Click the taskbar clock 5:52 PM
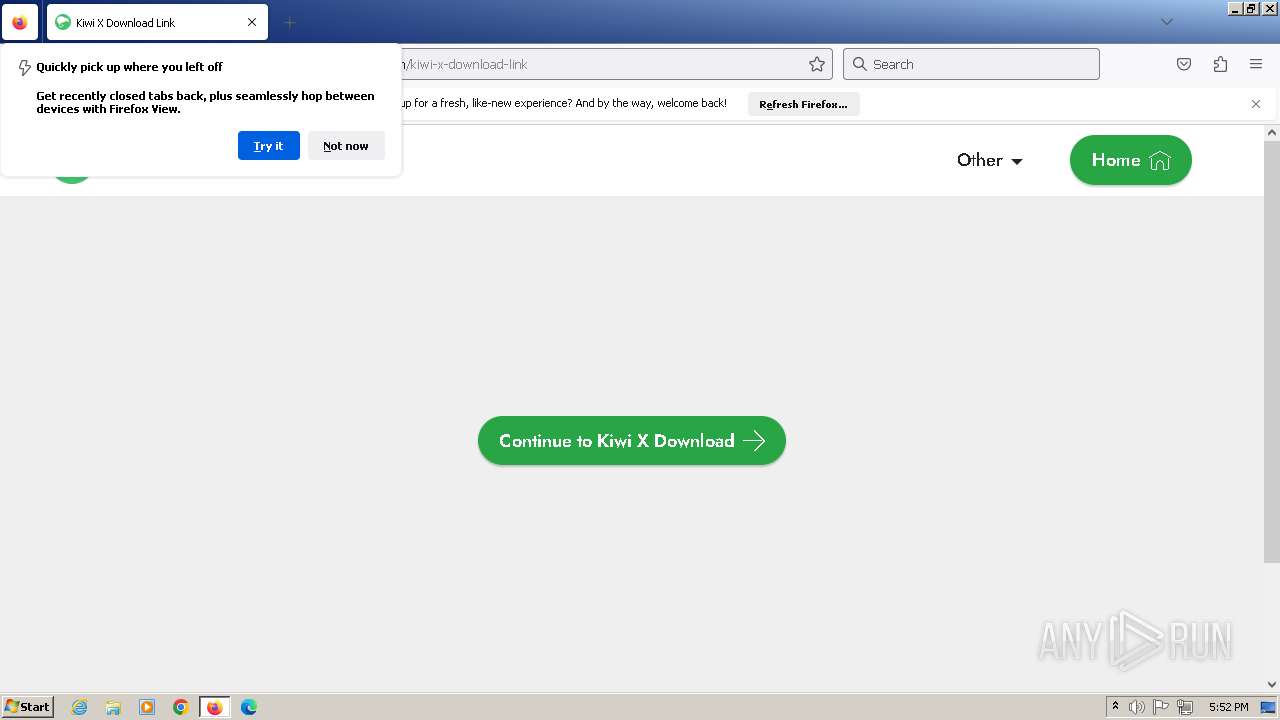Screen dimensions: 1280x720 (x=1229, y=707)
